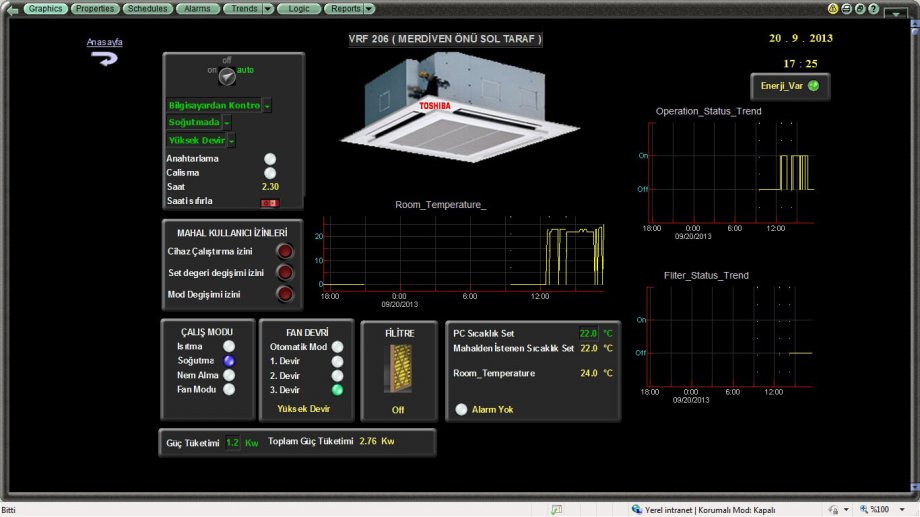This screenshot has height=517, width=920.
Task: Click Mahalden İstenen Sıcaklık Set 22.0 value
Action: click(588, 348)
